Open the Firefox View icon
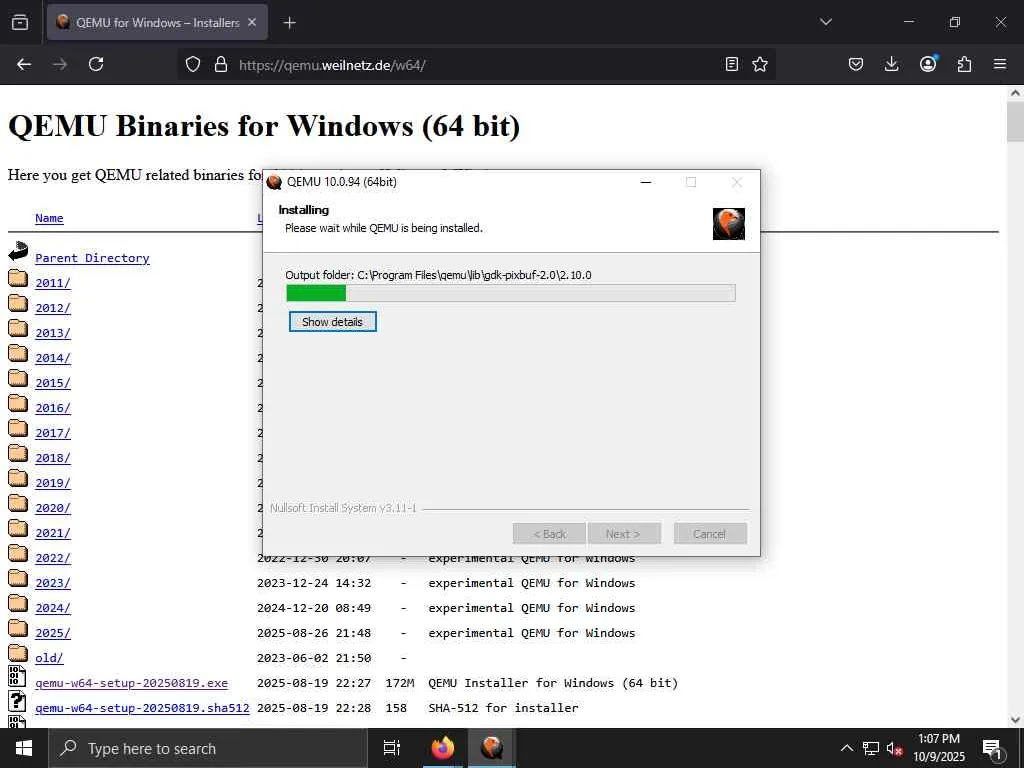The image size is (1024, 768). pos(20,22)
